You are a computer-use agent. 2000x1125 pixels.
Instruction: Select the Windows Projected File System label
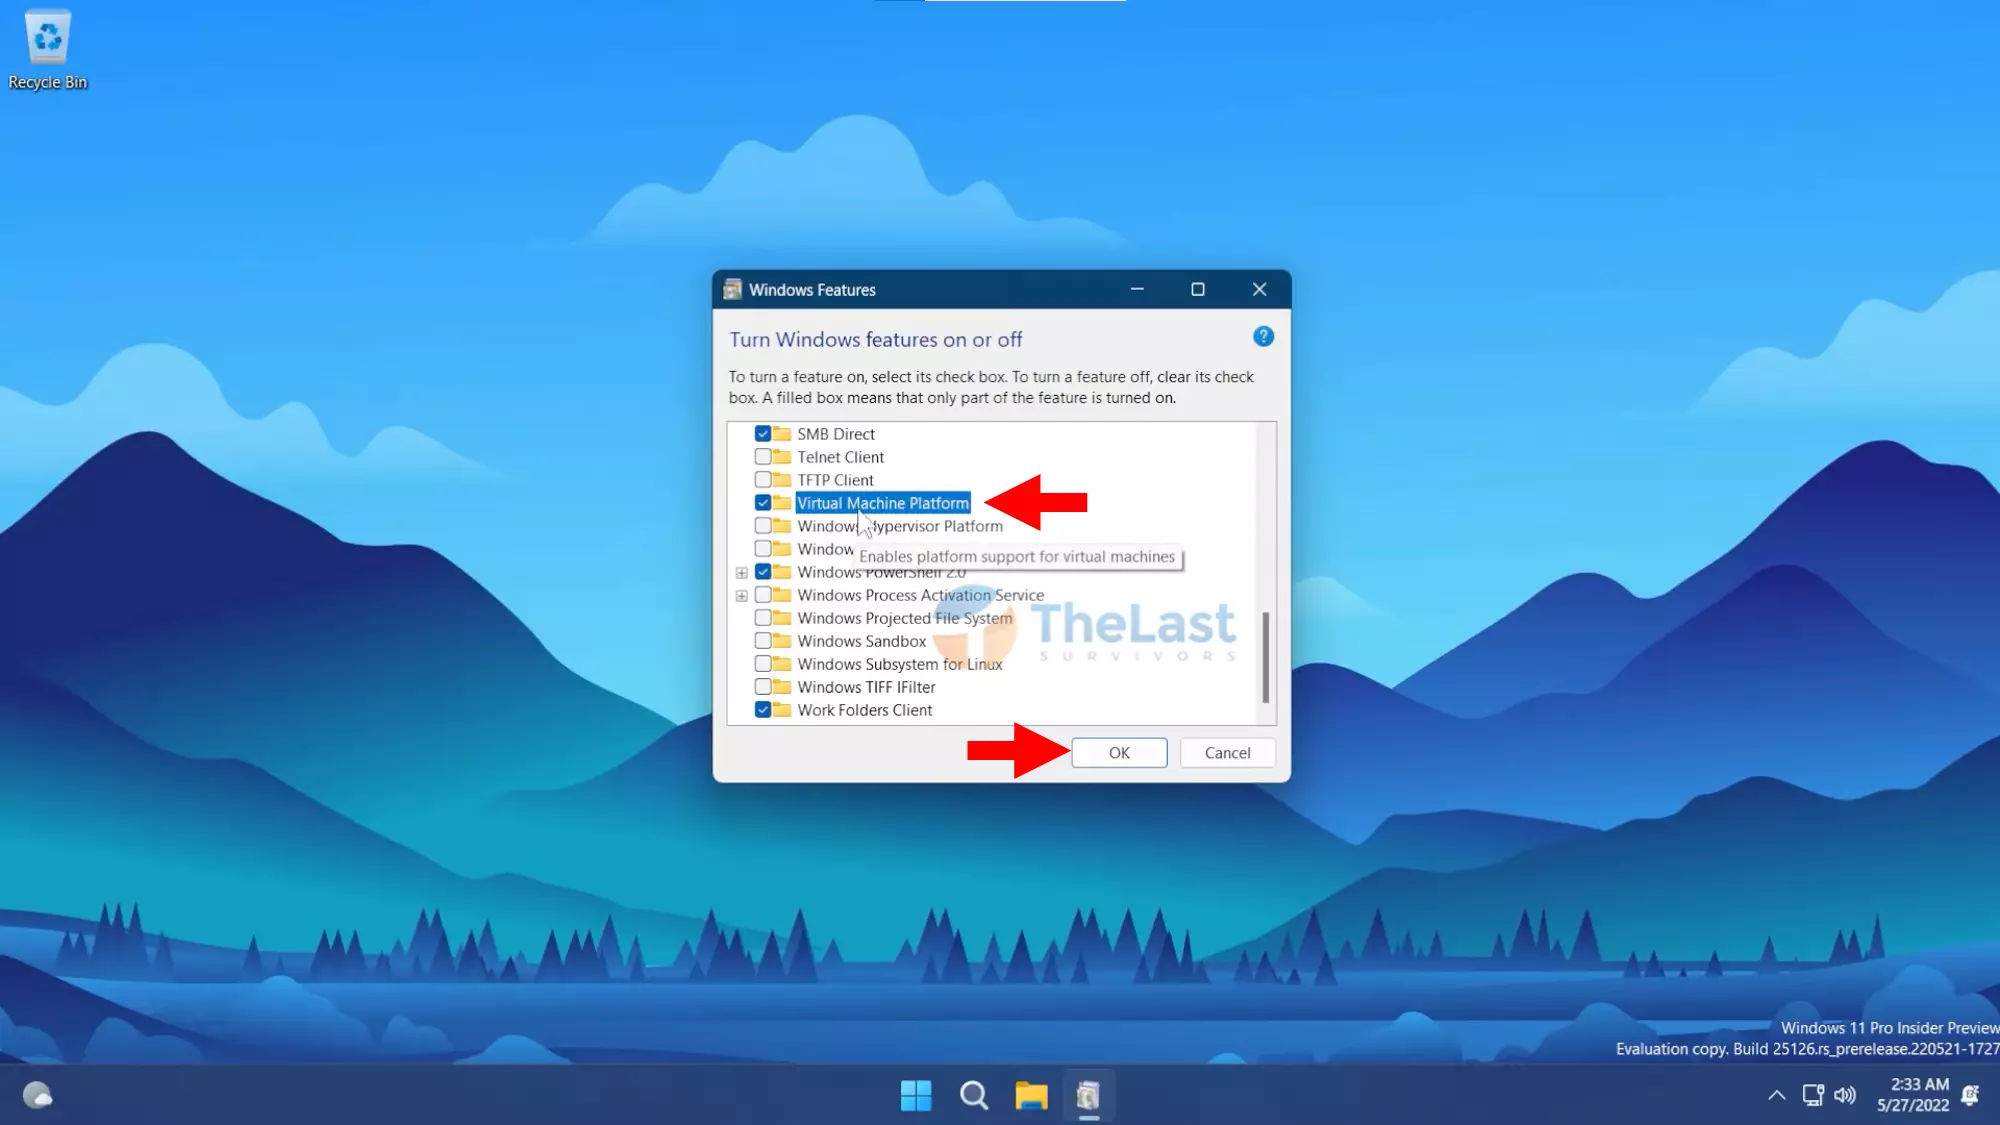coord(904,618)
